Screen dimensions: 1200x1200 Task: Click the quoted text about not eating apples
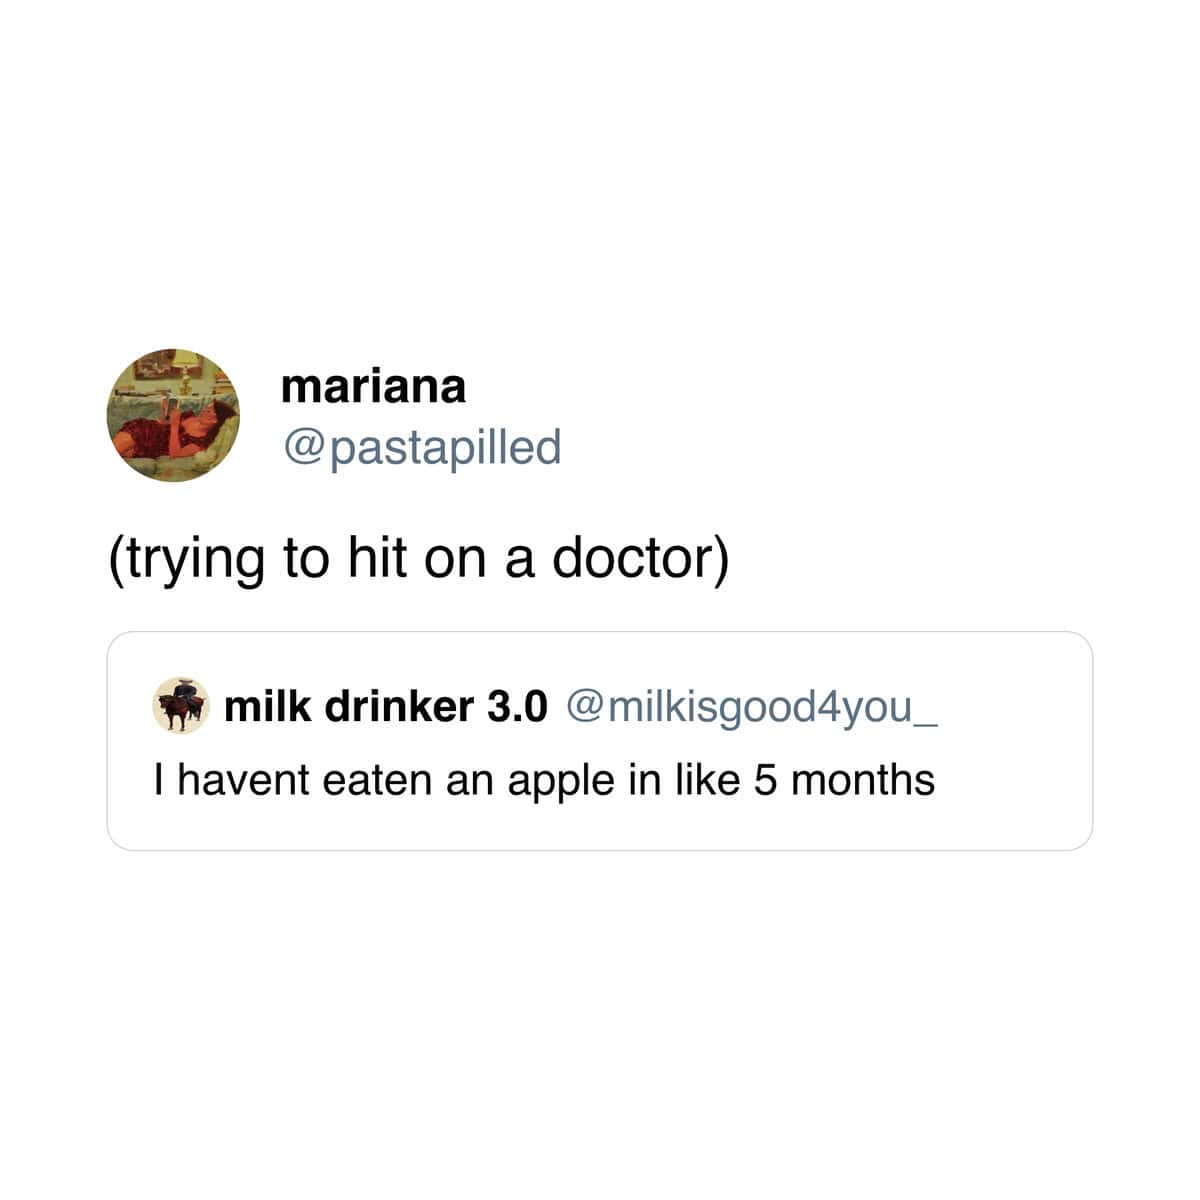click(x=544, y=780)
